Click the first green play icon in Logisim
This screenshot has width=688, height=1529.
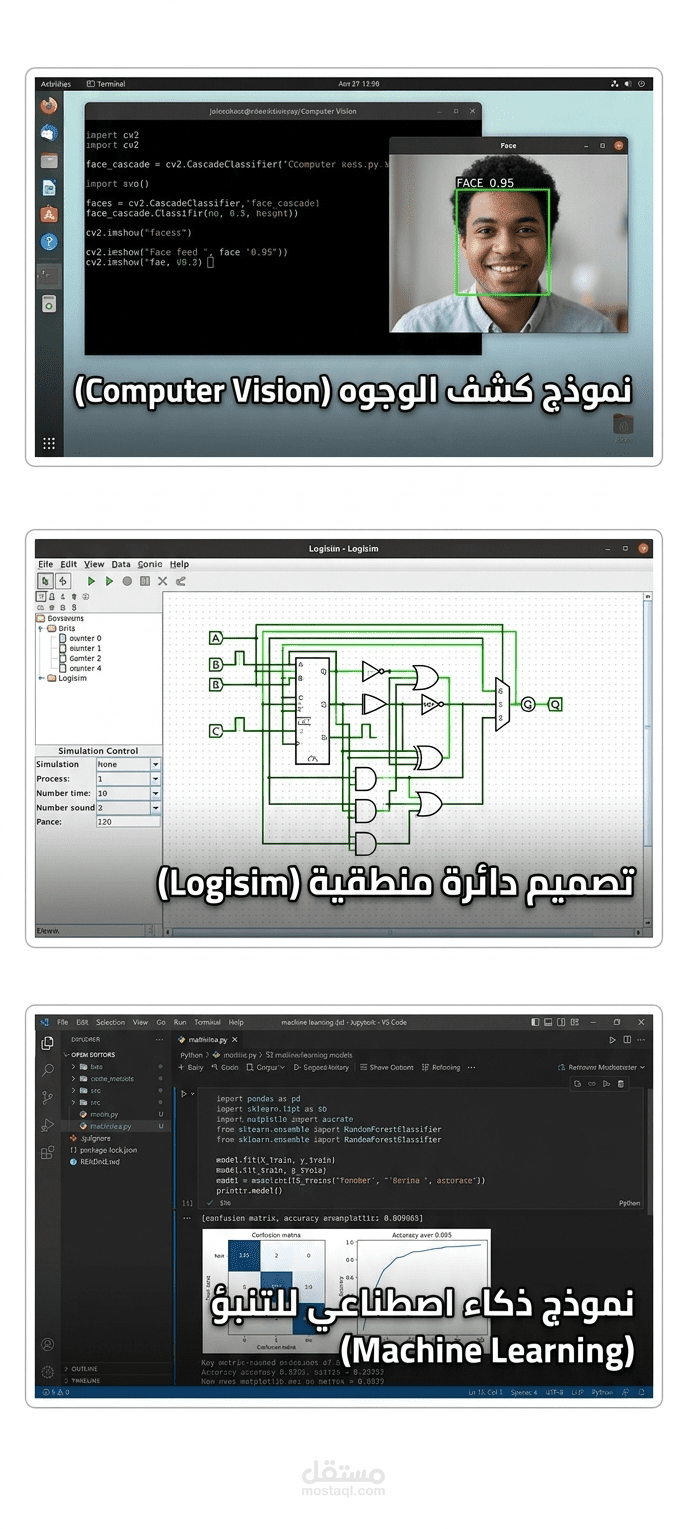pyautogui.click(x=92, y=580)
